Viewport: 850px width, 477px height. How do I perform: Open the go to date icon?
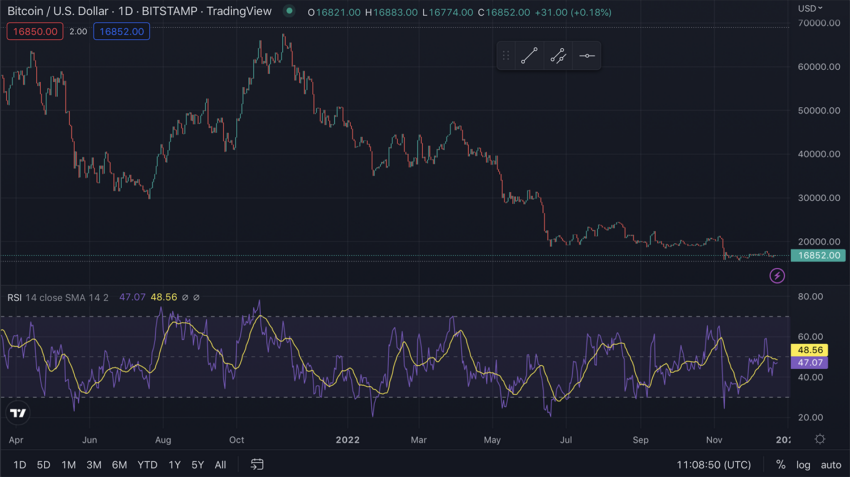[257, 465]
